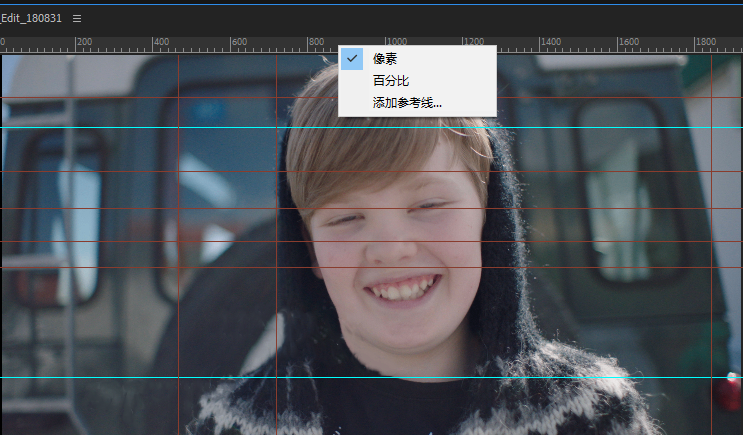Image resolution: width=743 pixels, height=435 pixels.
Task: Click the 600 mark on the ruler
Action: 238,43
